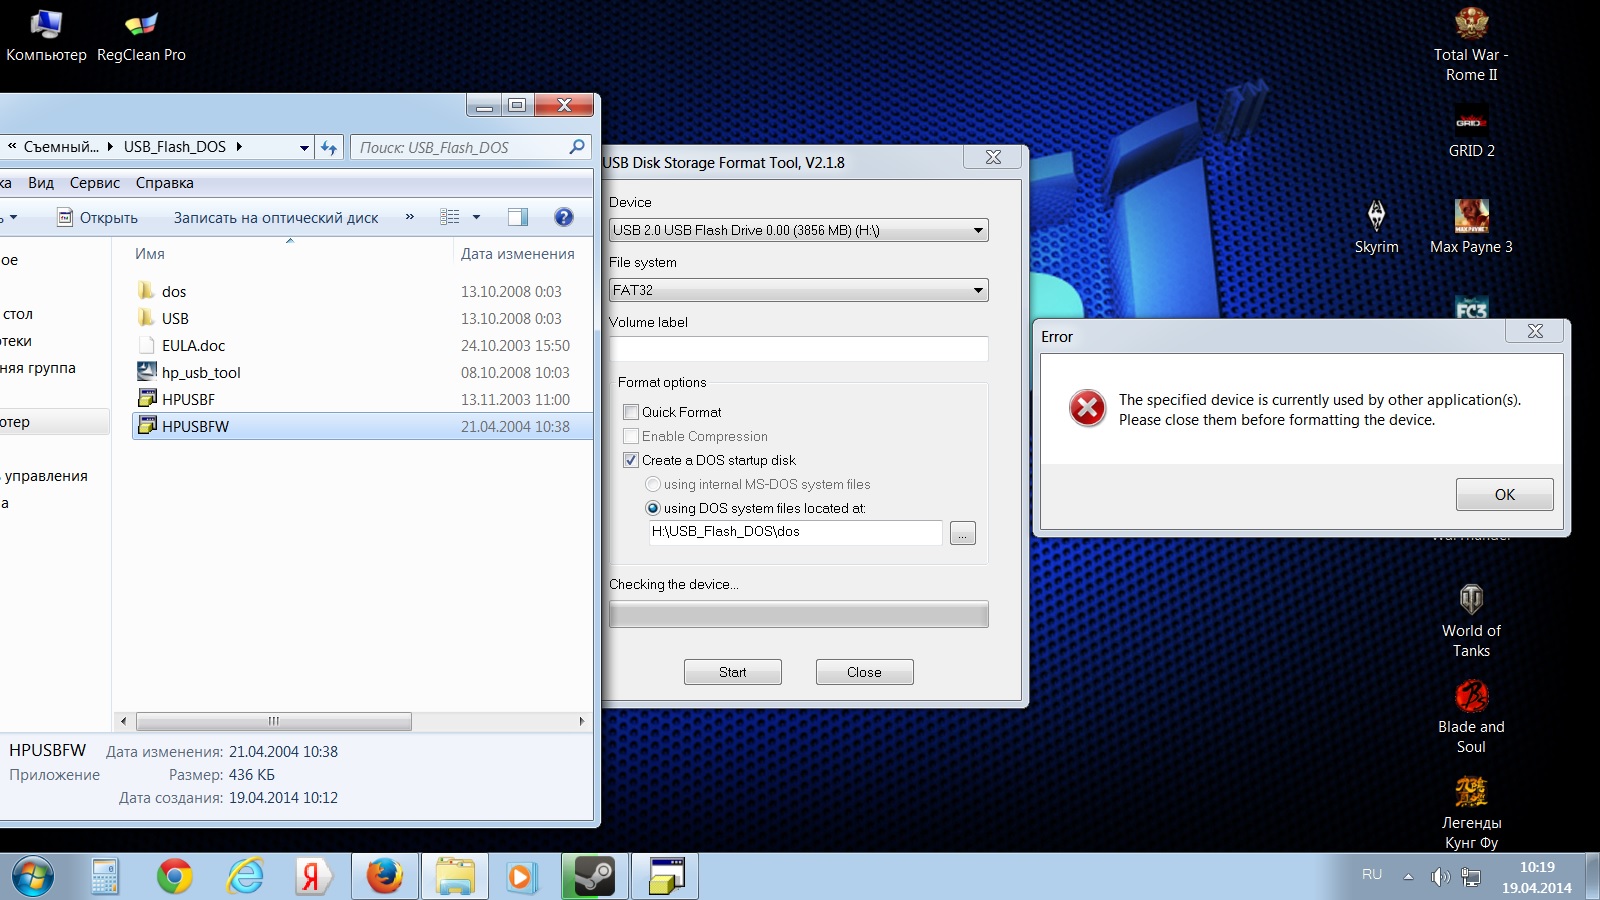The width and height of the screenshot is (1600, 900).
Task: Open Steam from the taskbar
Action: pyautogui.click(x=595, y=877)
